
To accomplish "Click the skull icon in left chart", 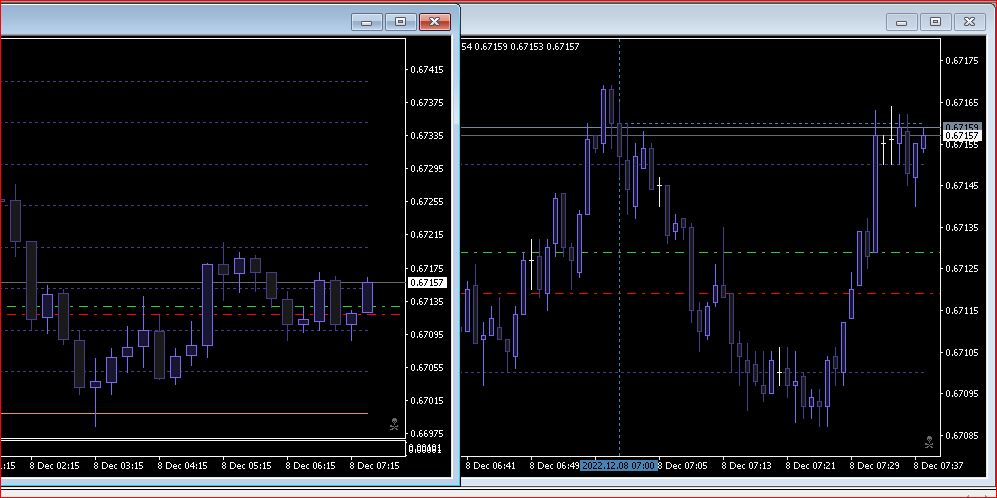I will click(x=394, y=424).
